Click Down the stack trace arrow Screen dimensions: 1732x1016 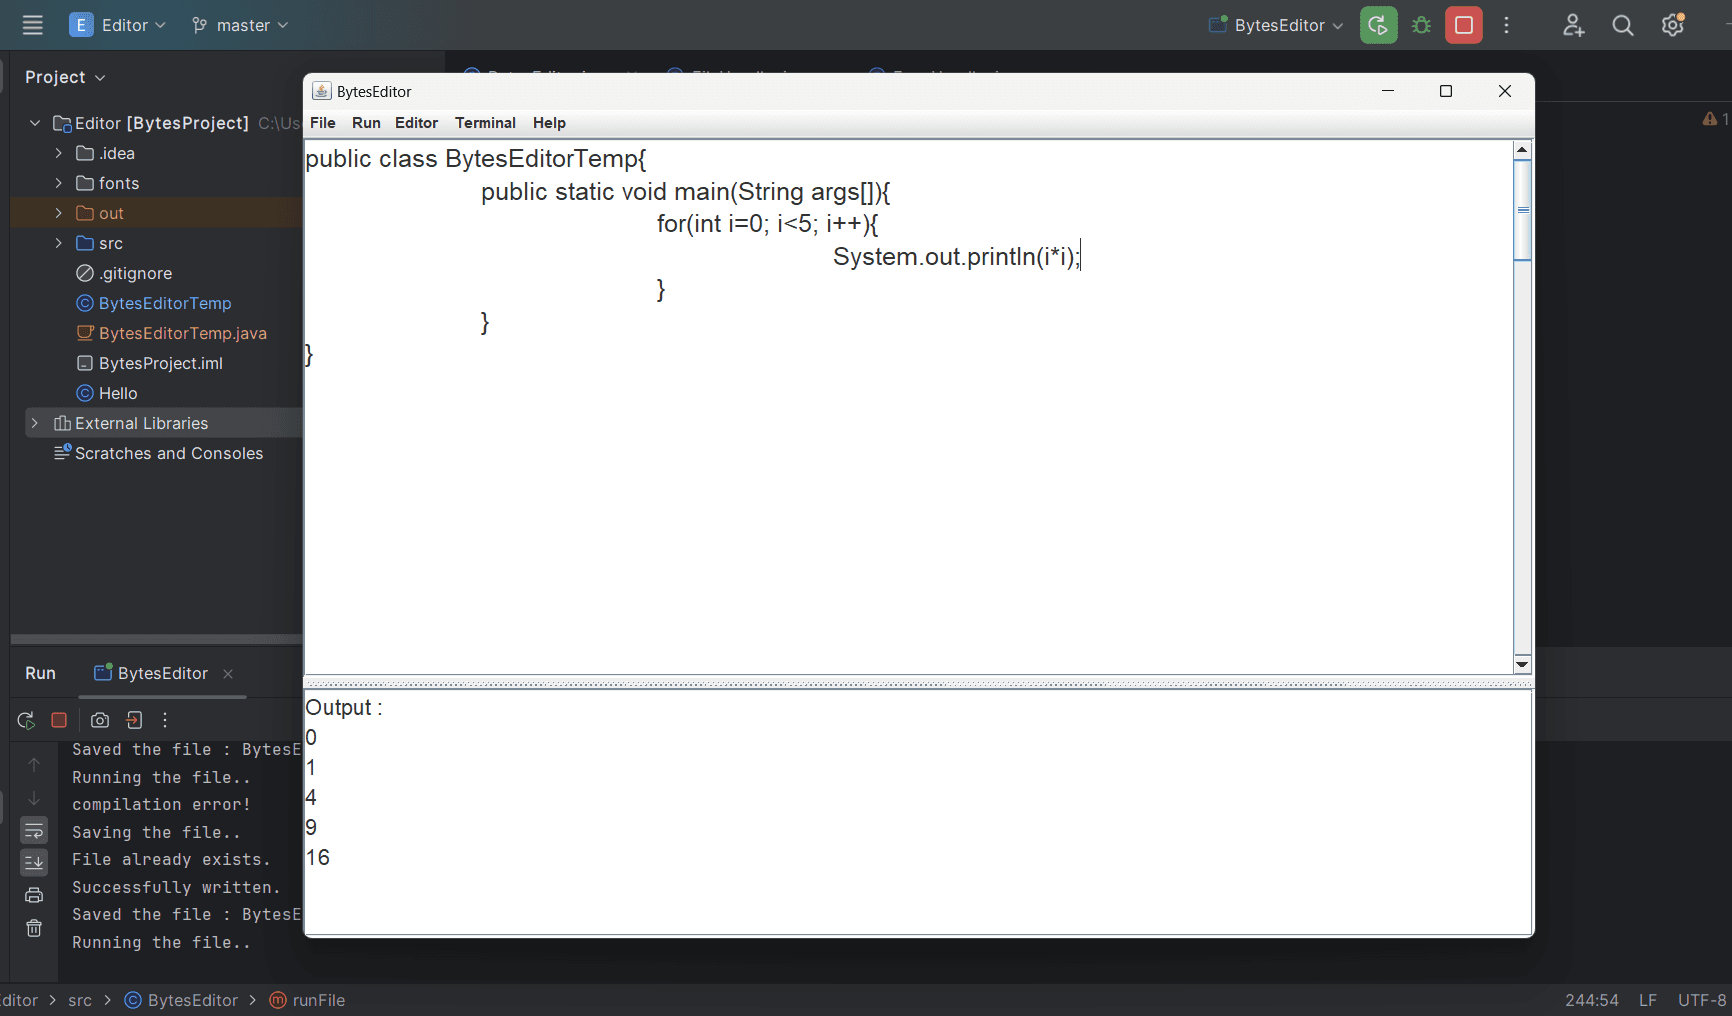34,798
